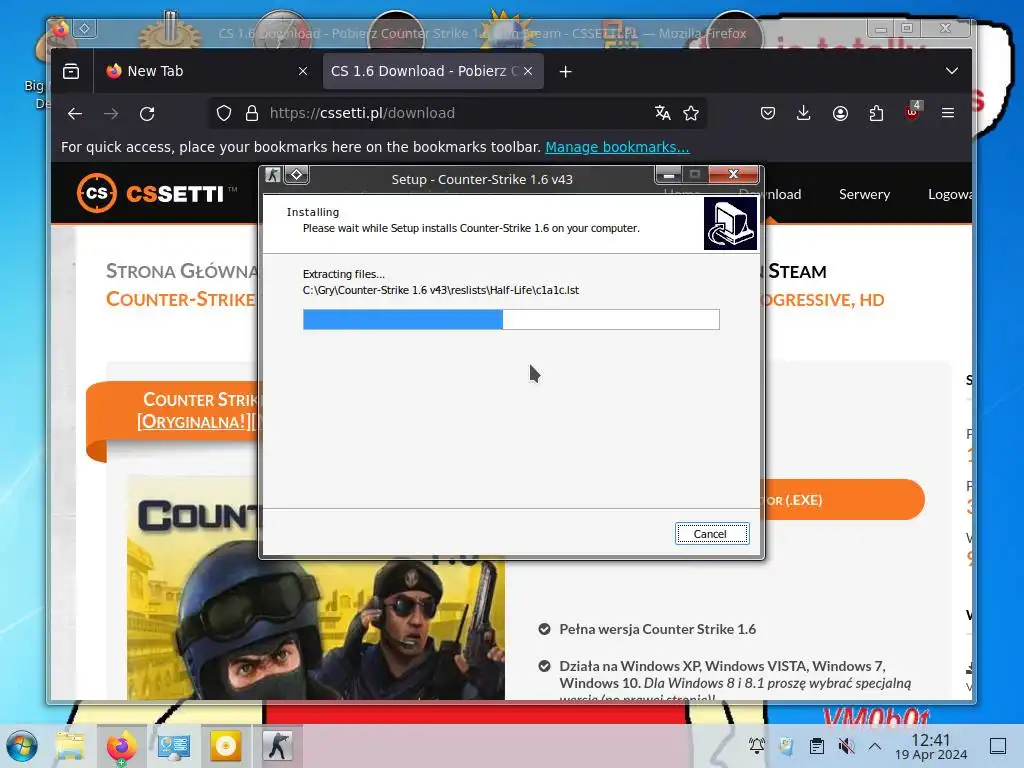Click the uBlock Origin extension icon

click(912, 112)
